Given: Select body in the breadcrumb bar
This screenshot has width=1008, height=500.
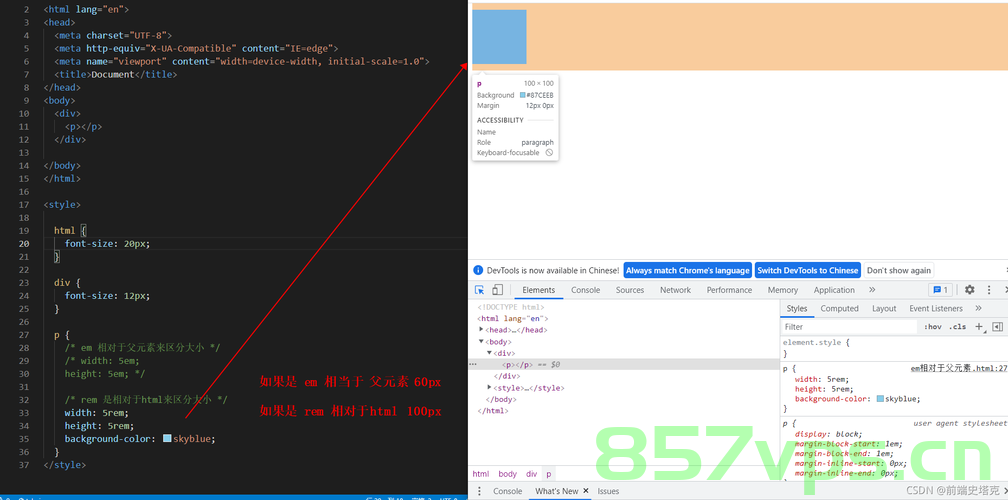Looking at the screenshot, I should 507,474.
